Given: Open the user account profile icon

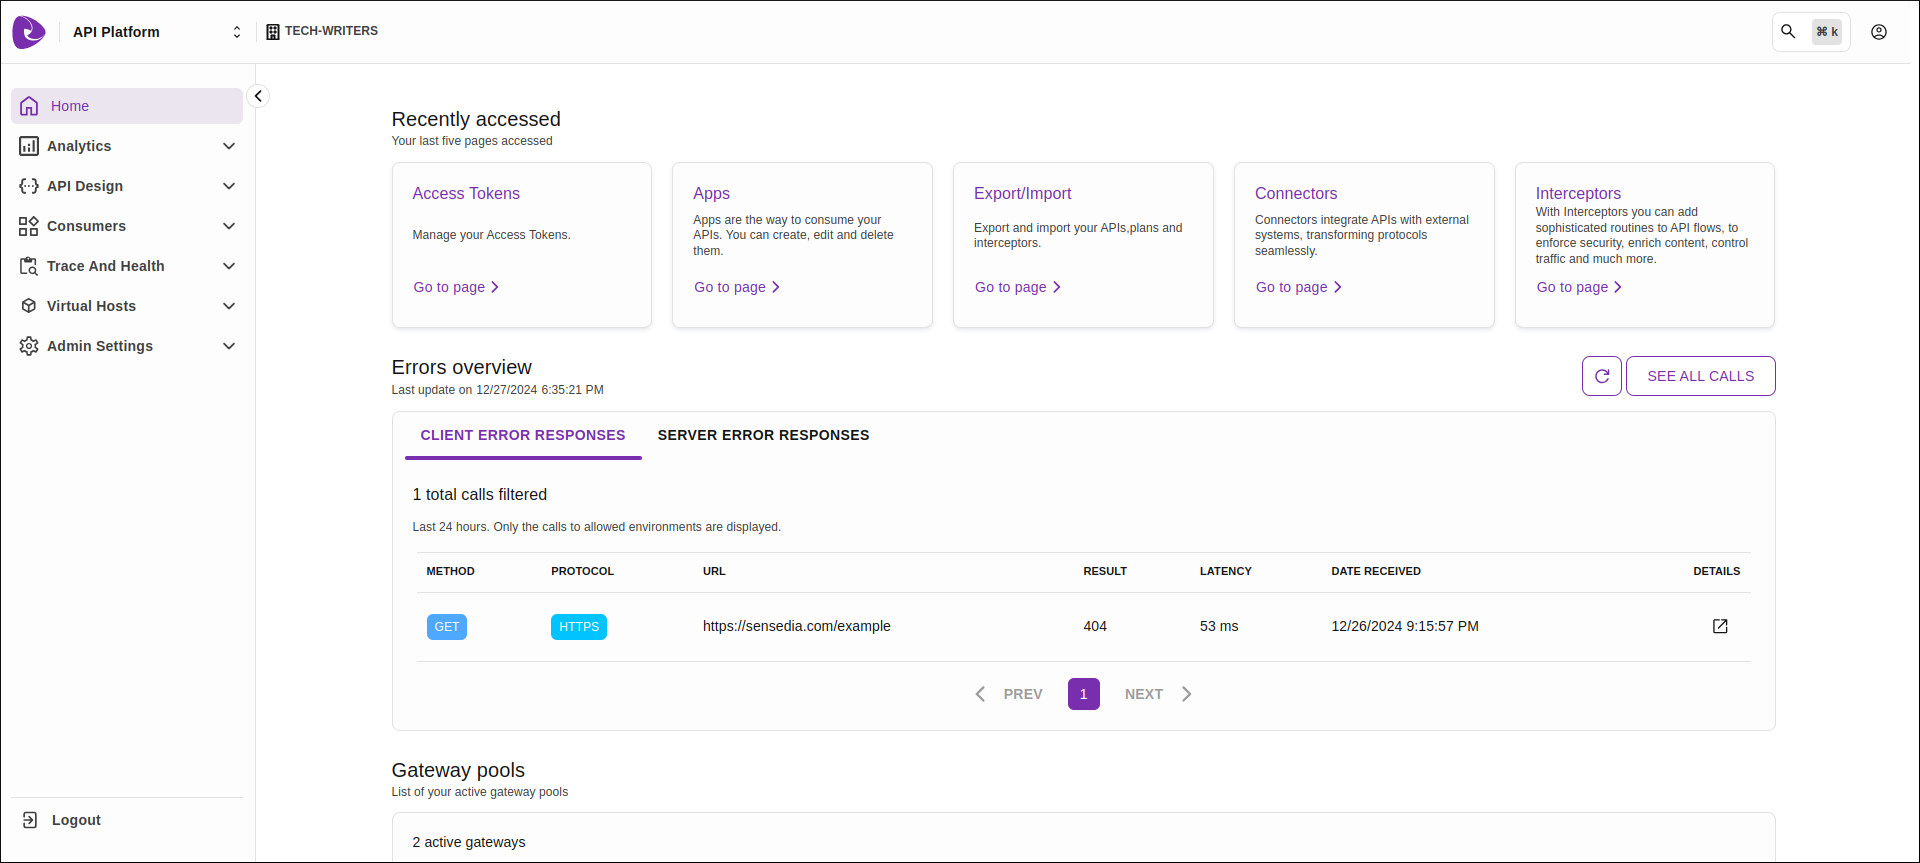Looking at the screenshot, I should (1879, 32).
